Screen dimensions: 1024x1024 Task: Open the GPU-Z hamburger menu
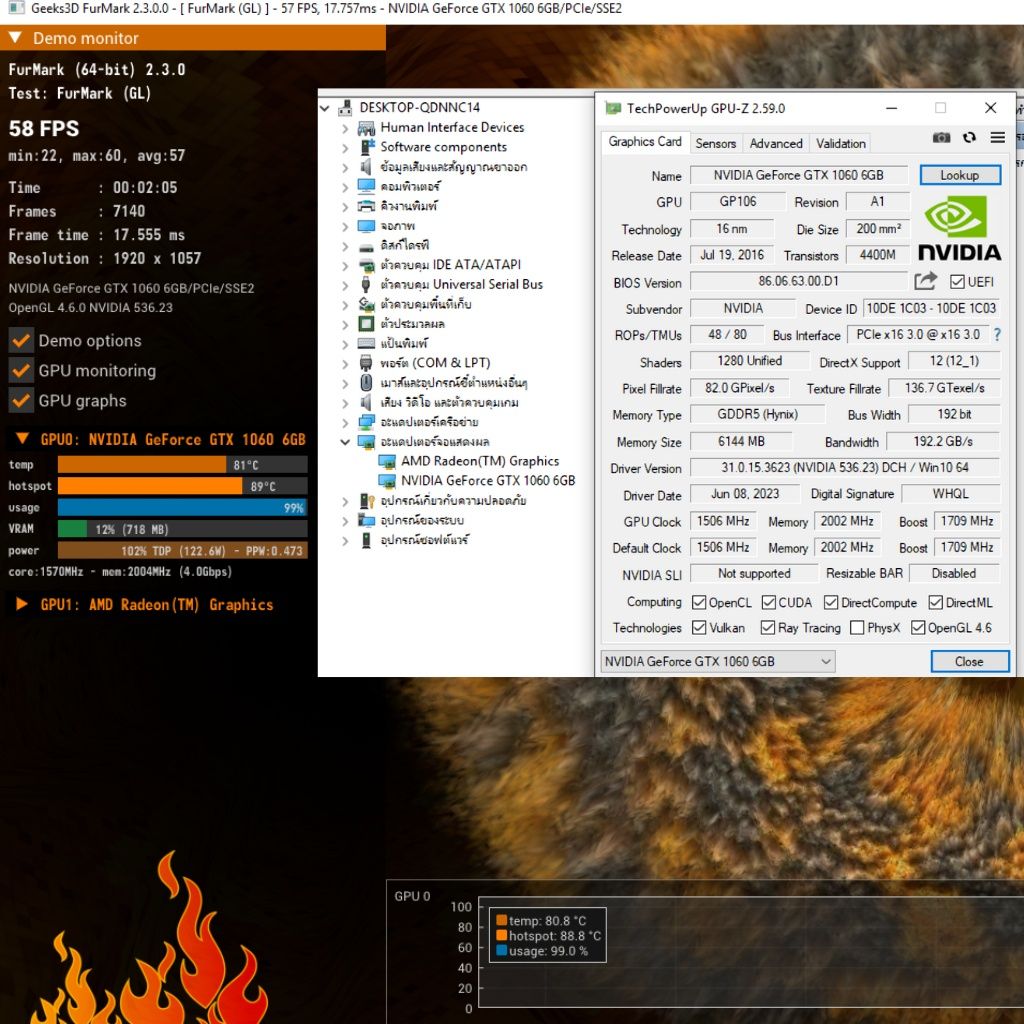997,137
